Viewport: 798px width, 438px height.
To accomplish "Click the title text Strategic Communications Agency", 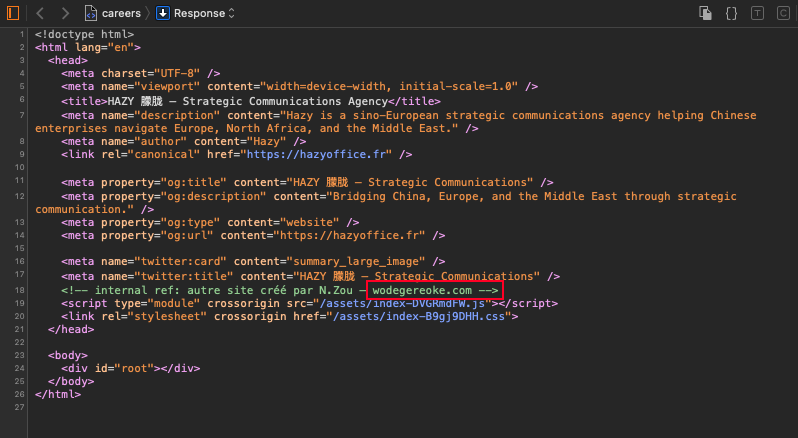I will click(285, 101).
